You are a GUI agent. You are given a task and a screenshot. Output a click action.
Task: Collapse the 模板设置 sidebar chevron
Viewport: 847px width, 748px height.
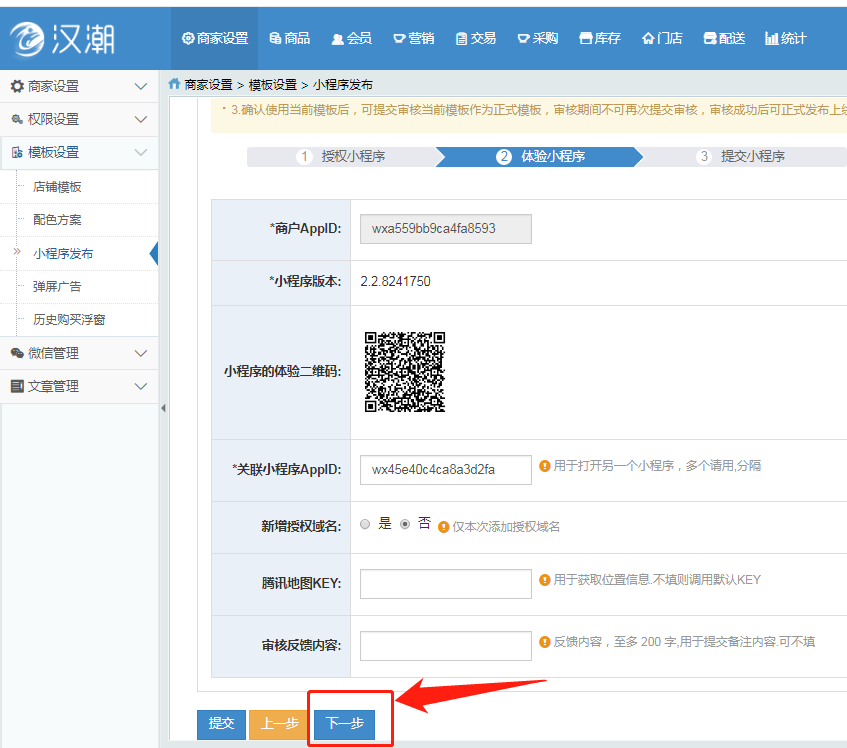pyautogui.click(x=141, y=152)
